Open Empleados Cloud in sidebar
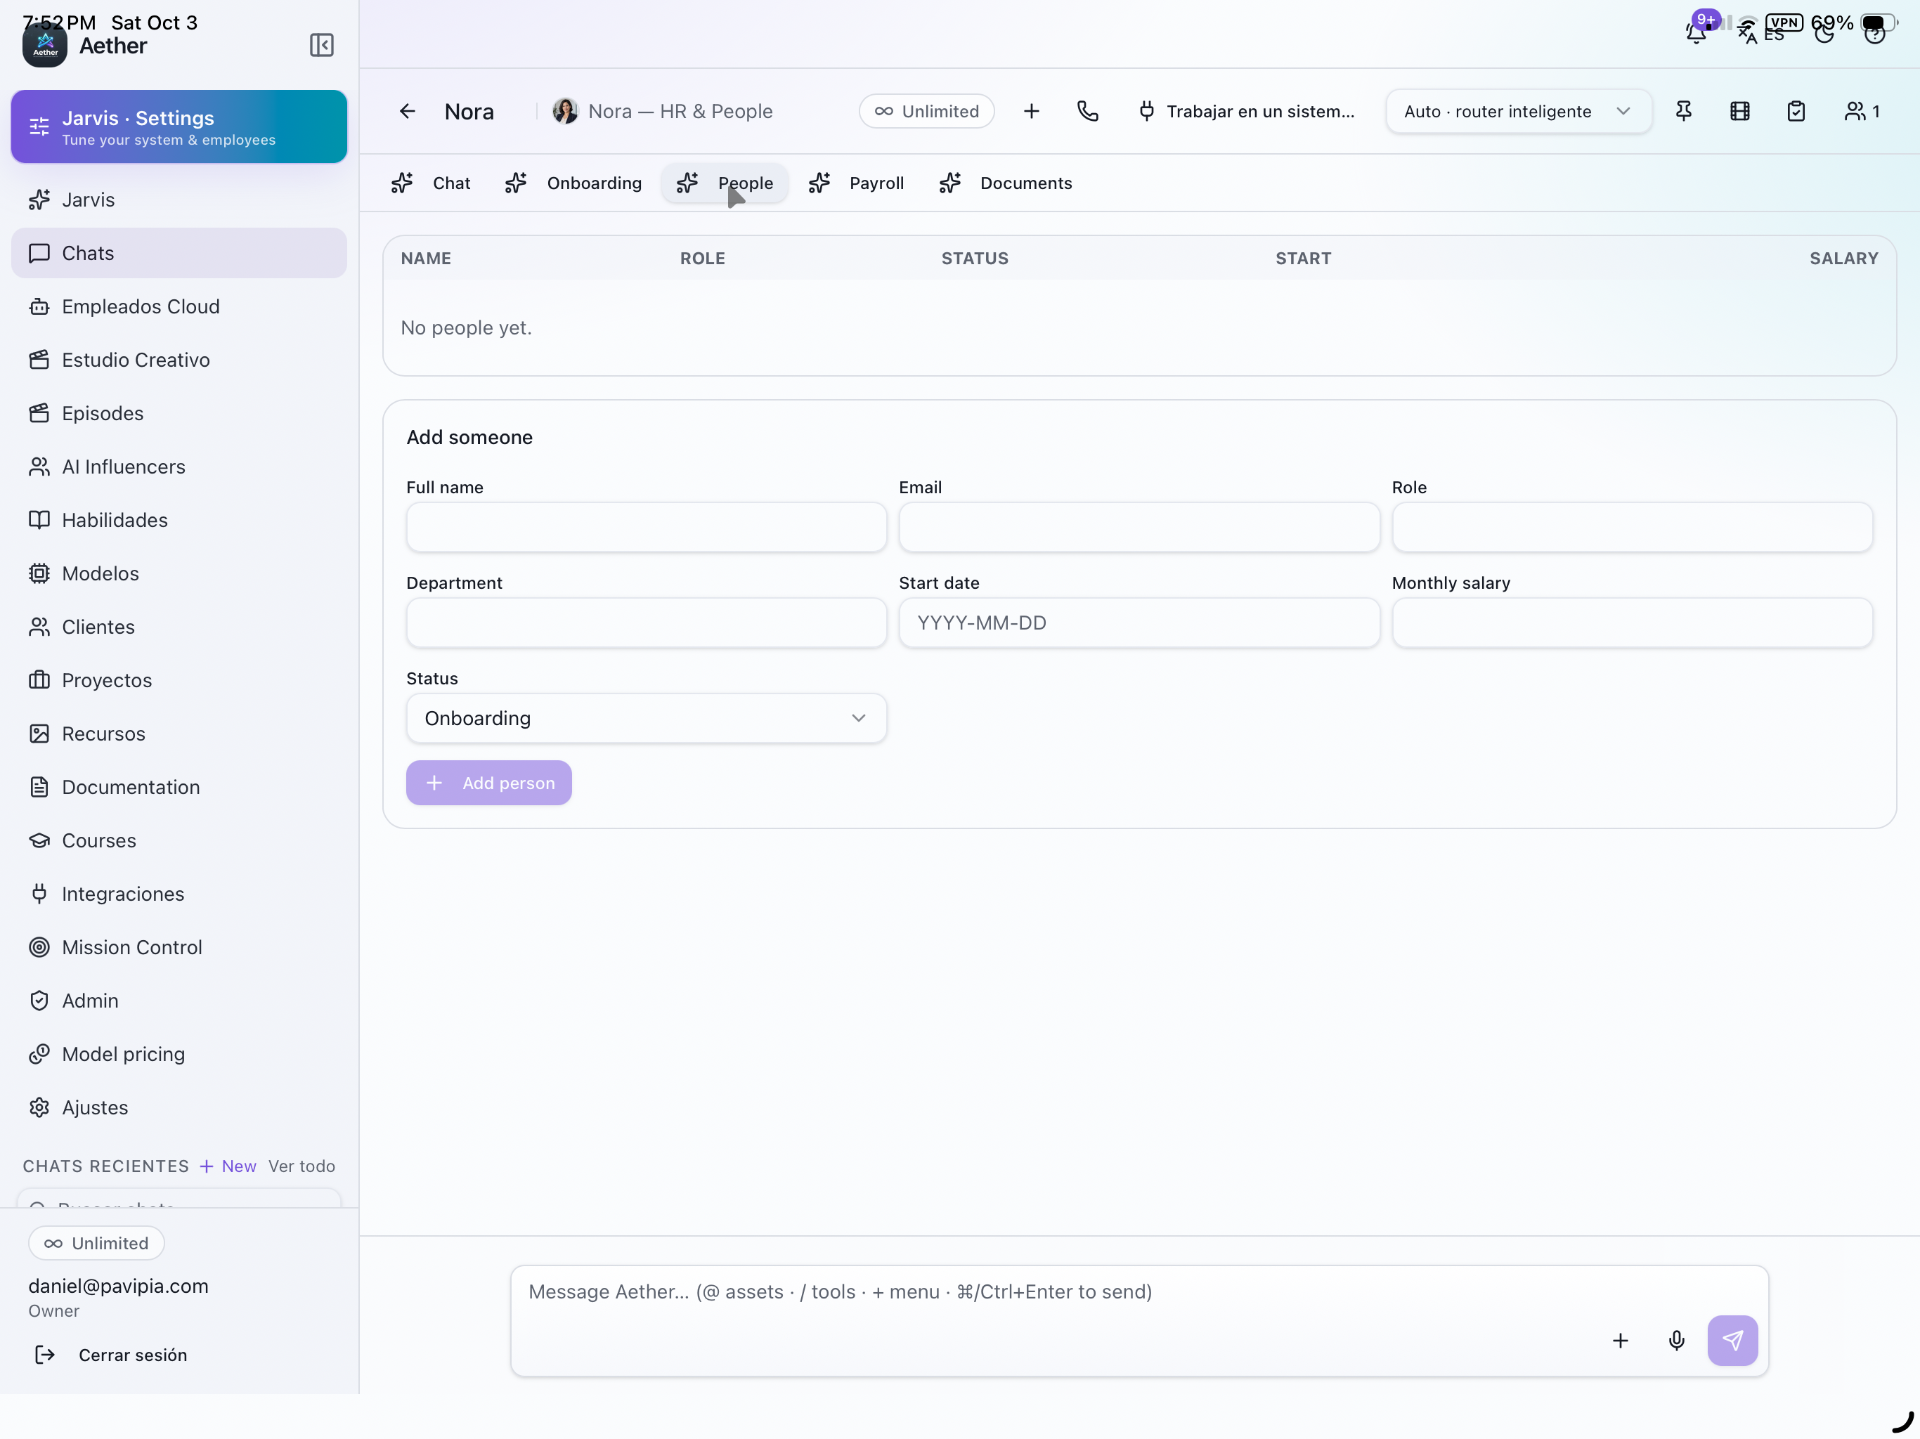 point(179,307)
